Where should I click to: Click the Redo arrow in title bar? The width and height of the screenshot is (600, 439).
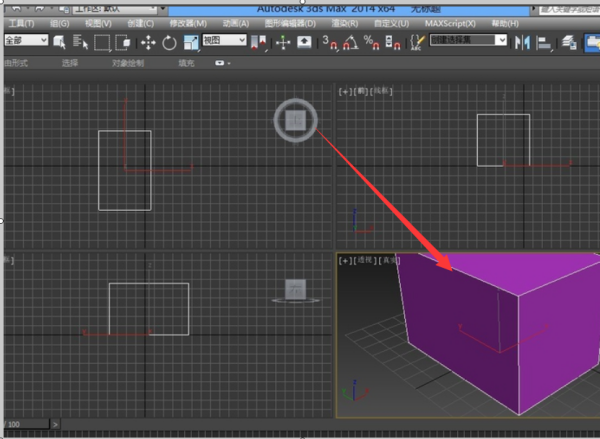click(40, 8)
